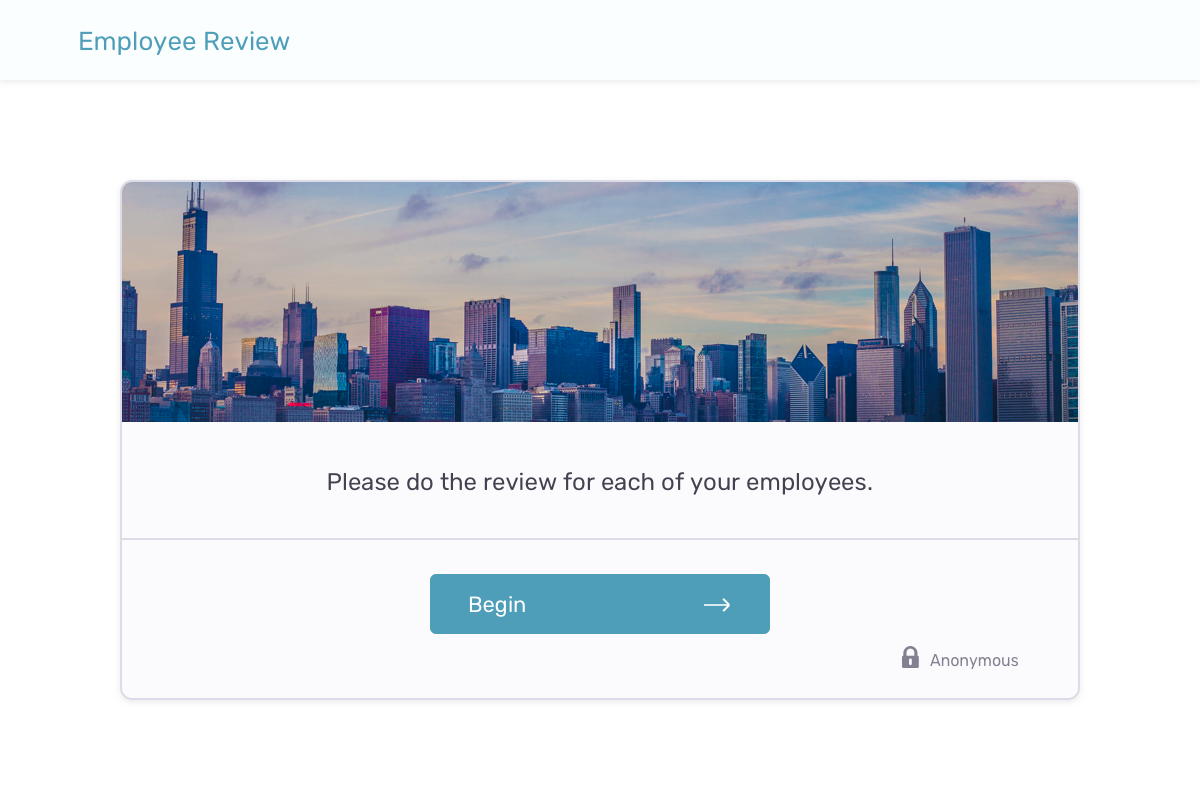The image size is (1200, 800).
Task: Click the lock glyph near the bottom right
Action: tap(910, 658)
